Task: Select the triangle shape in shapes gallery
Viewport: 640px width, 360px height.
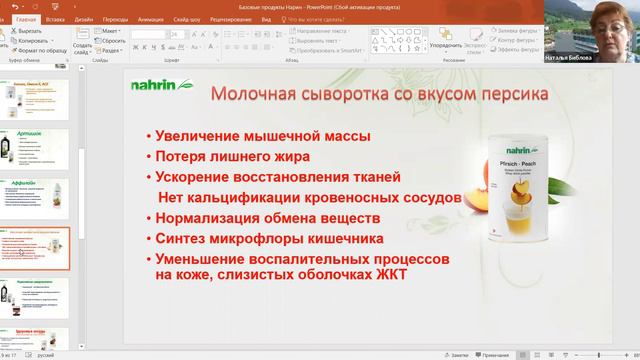Action: (x=375, y=40)
